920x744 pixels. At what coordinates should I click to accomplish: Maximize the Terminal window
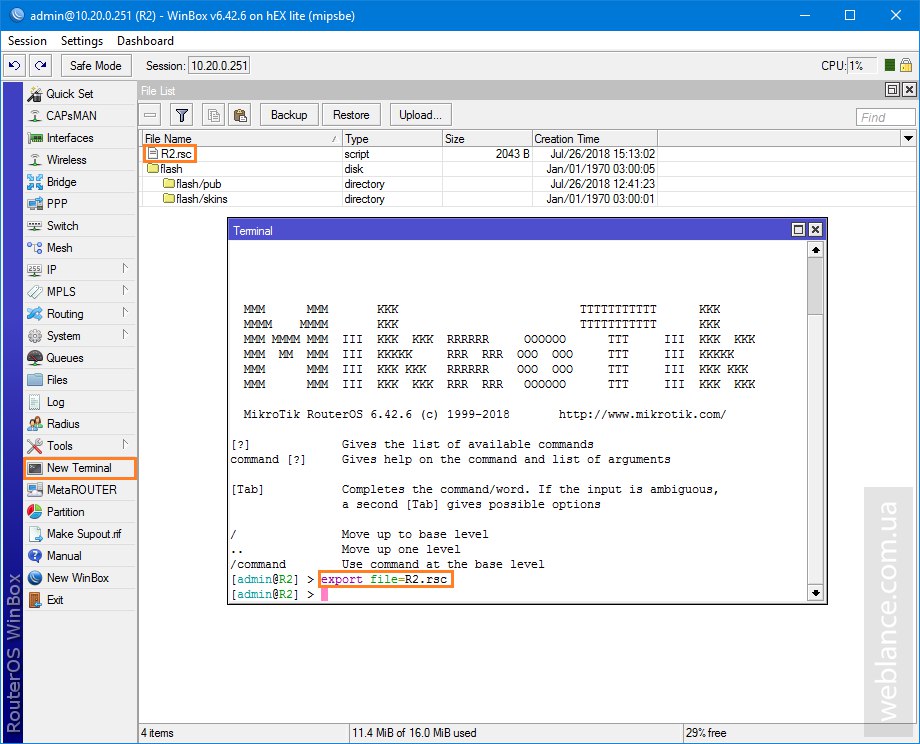(x=798, y=230)
